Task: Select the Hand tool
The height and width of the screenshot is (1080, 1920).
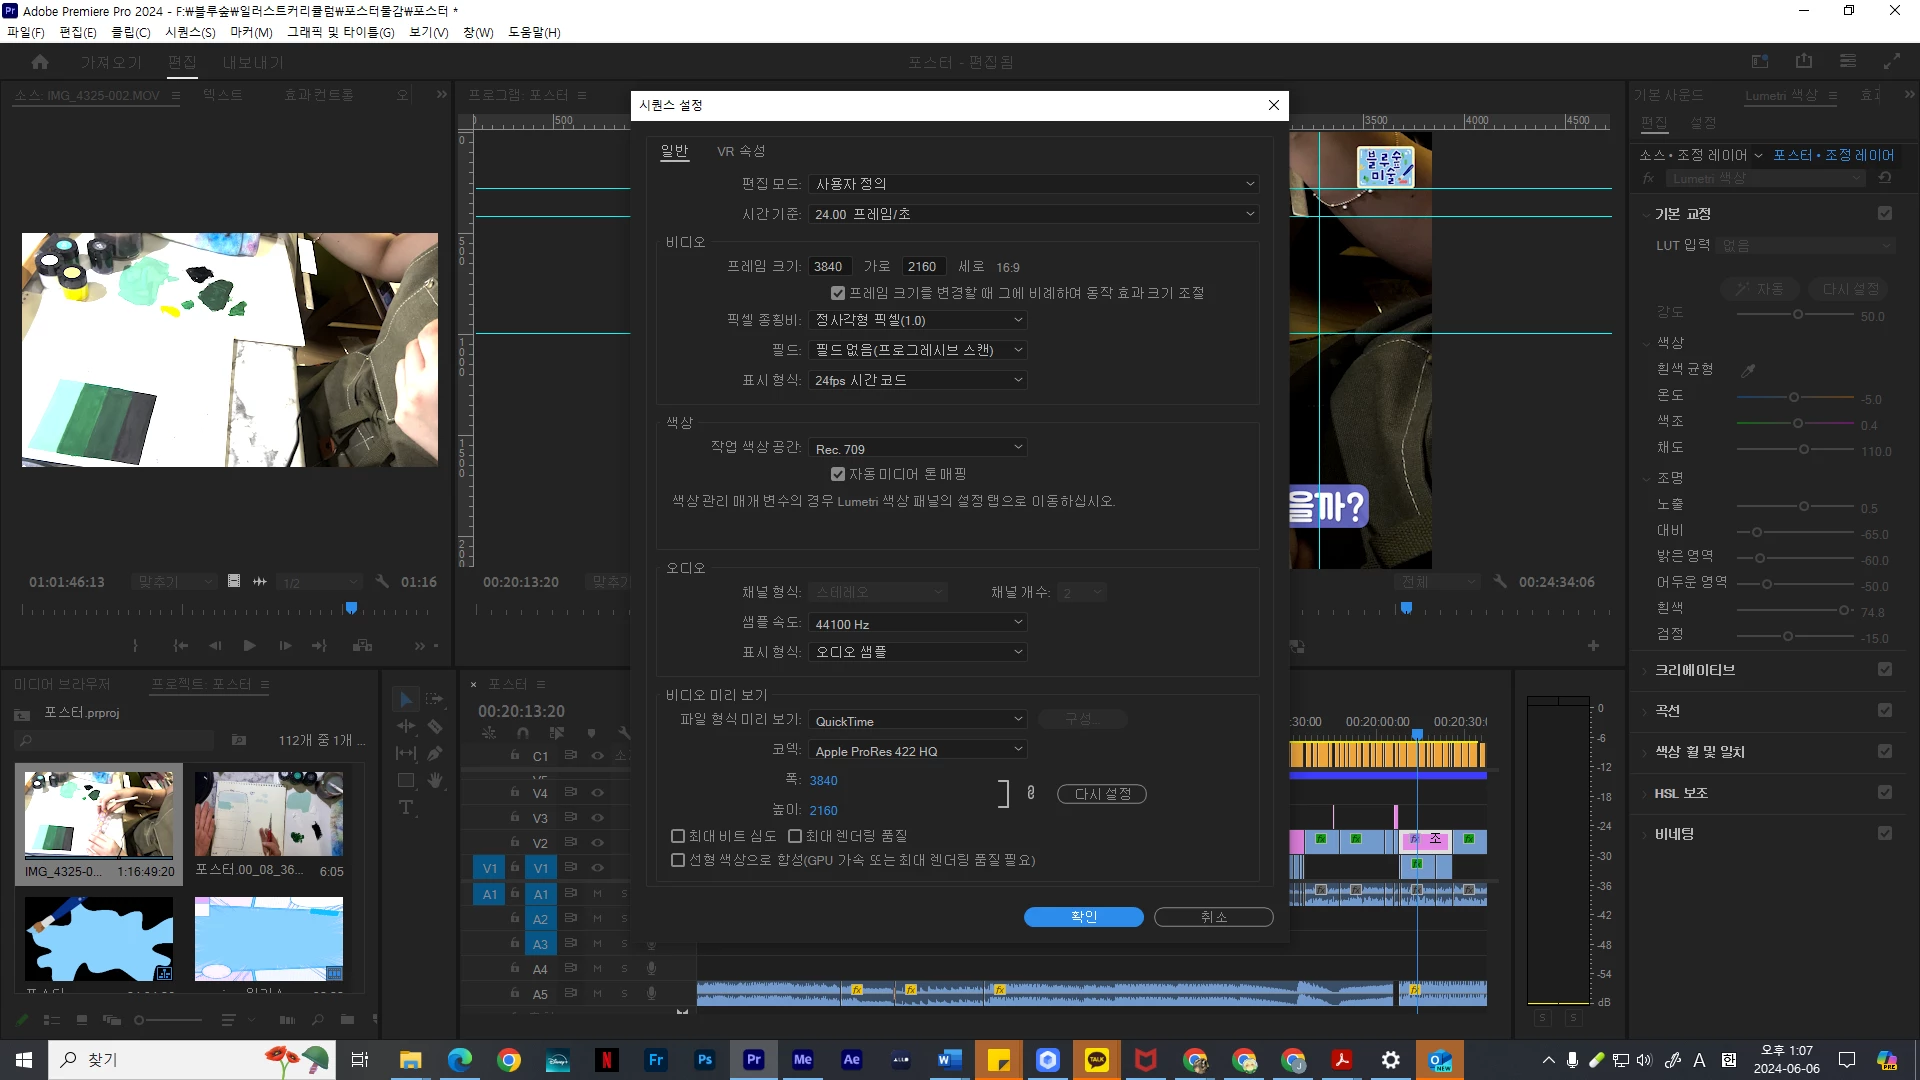Action: [435, 781]
